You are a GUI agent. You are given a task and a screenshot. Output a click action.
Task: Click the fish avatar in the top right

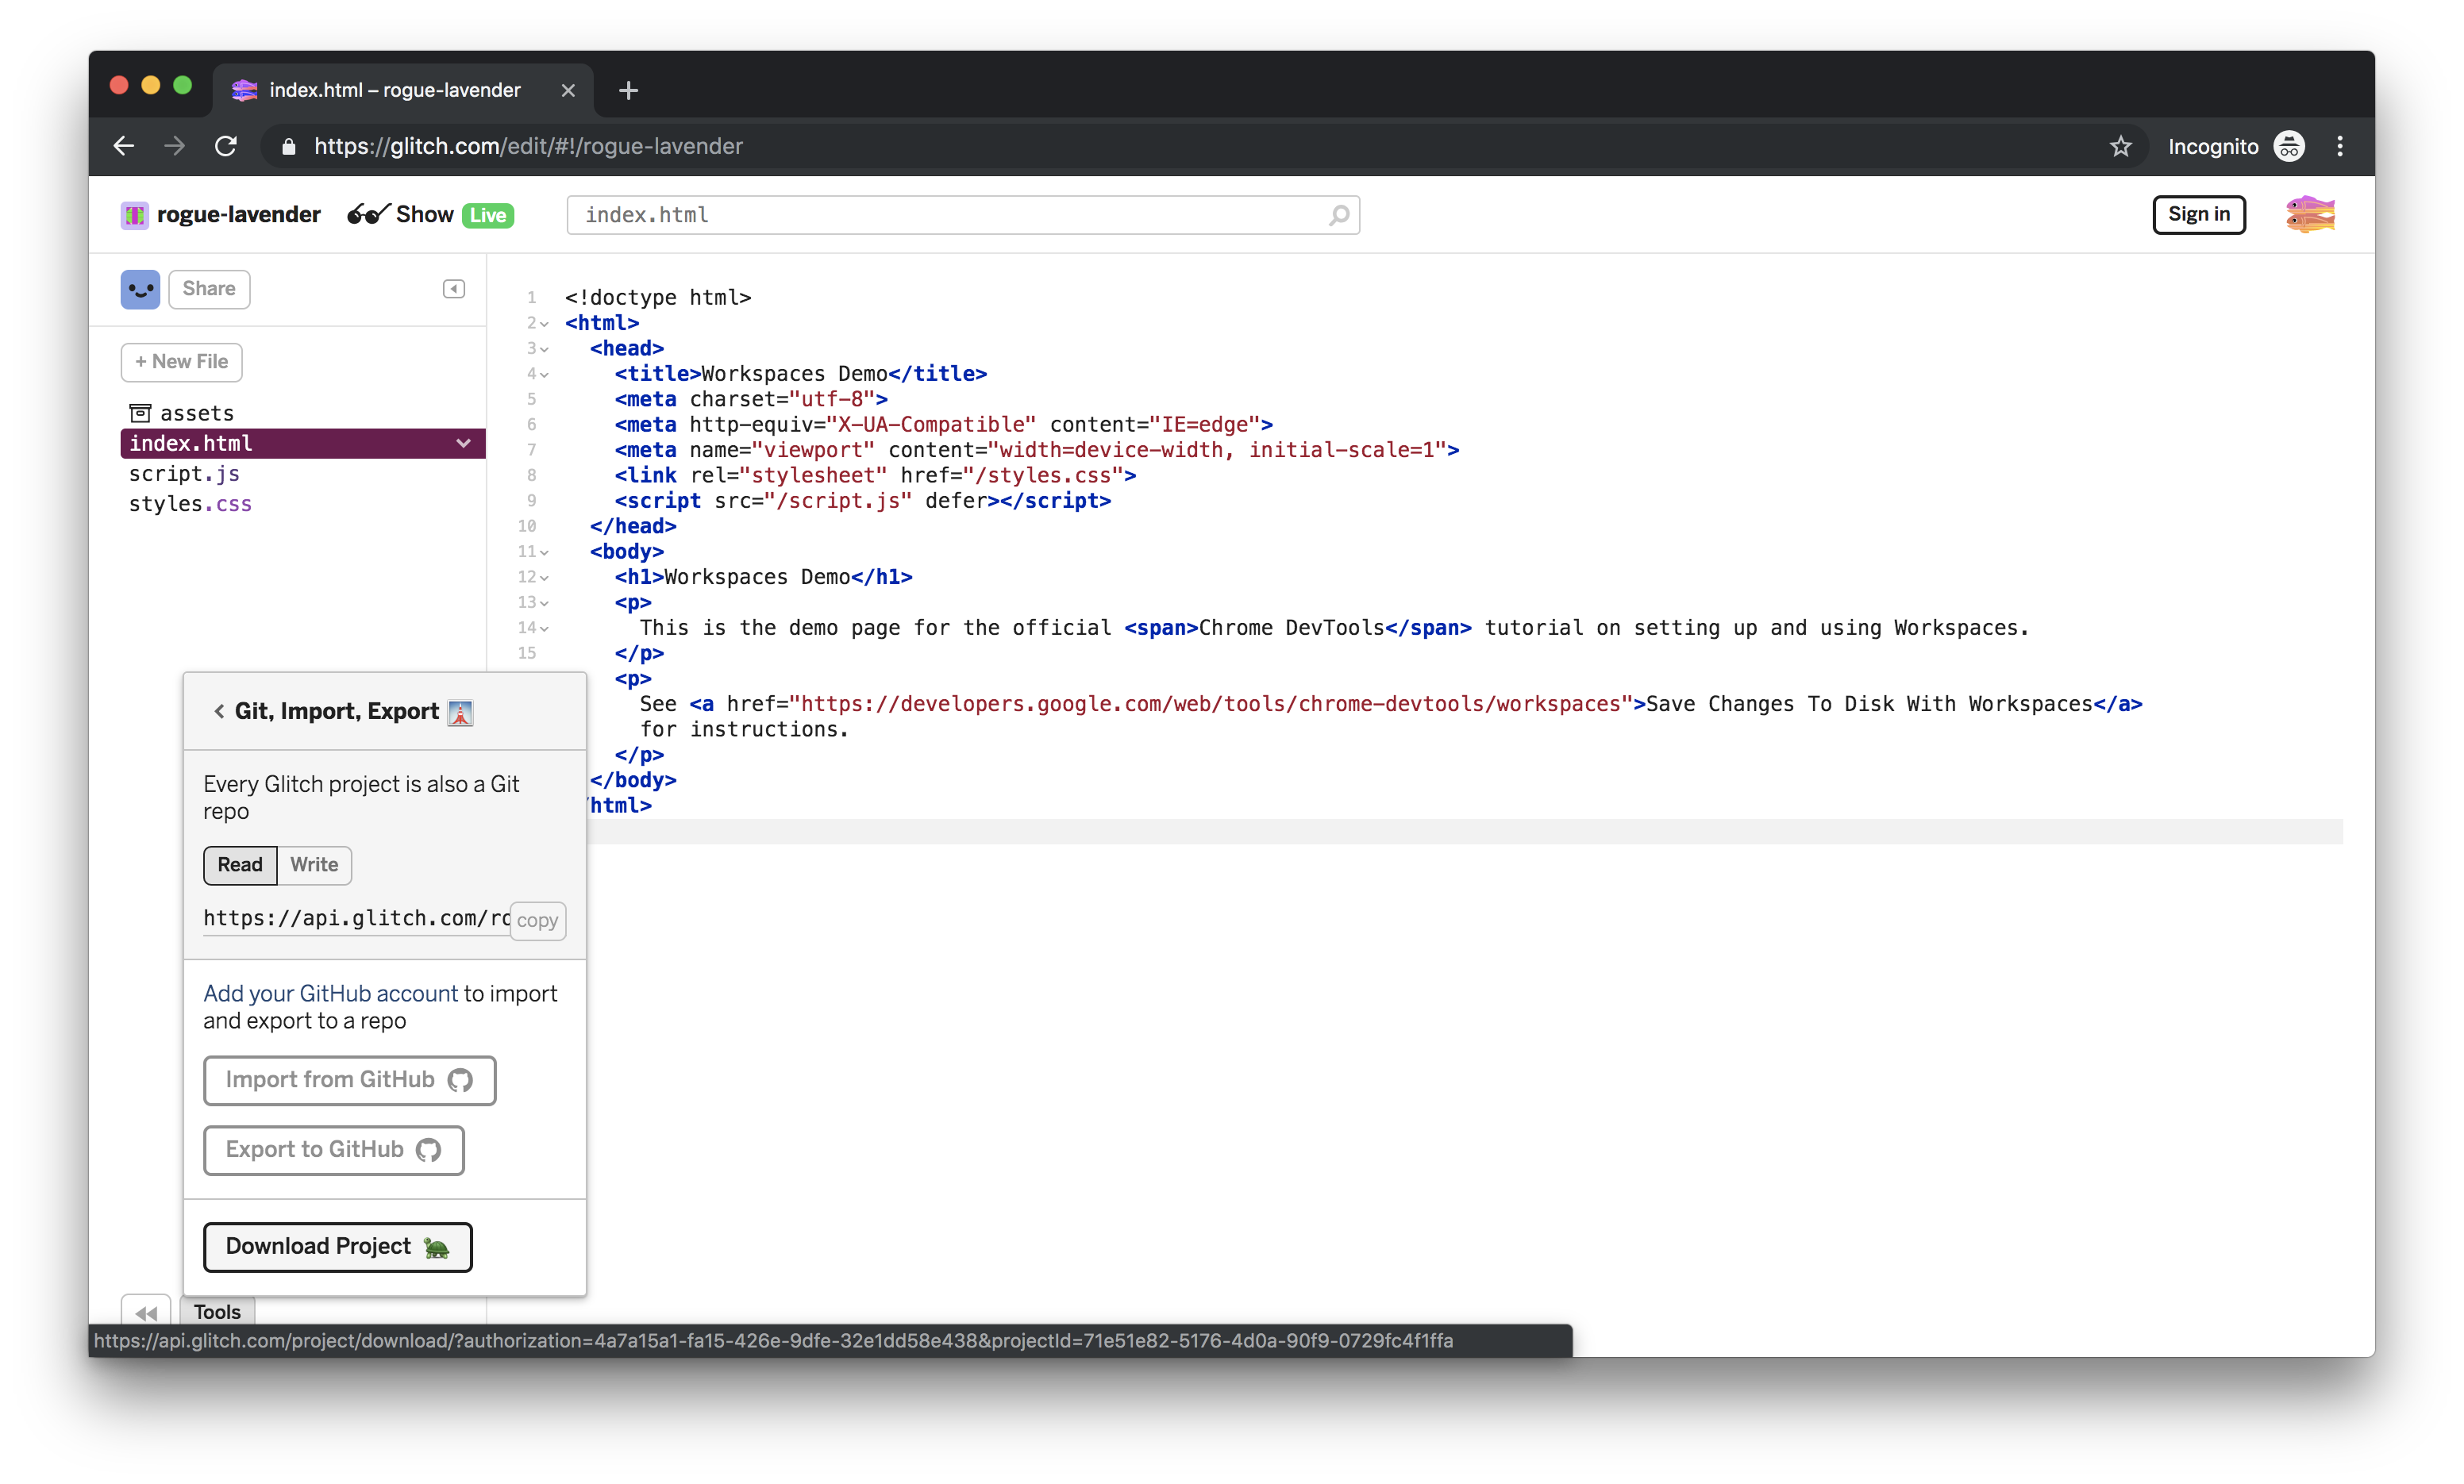[2311, 214]
